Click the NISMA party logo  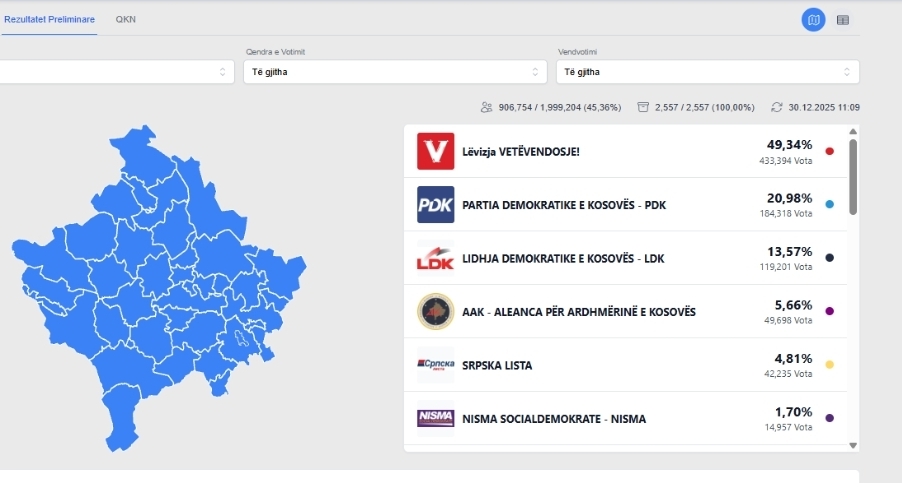[x=435, y=418]
